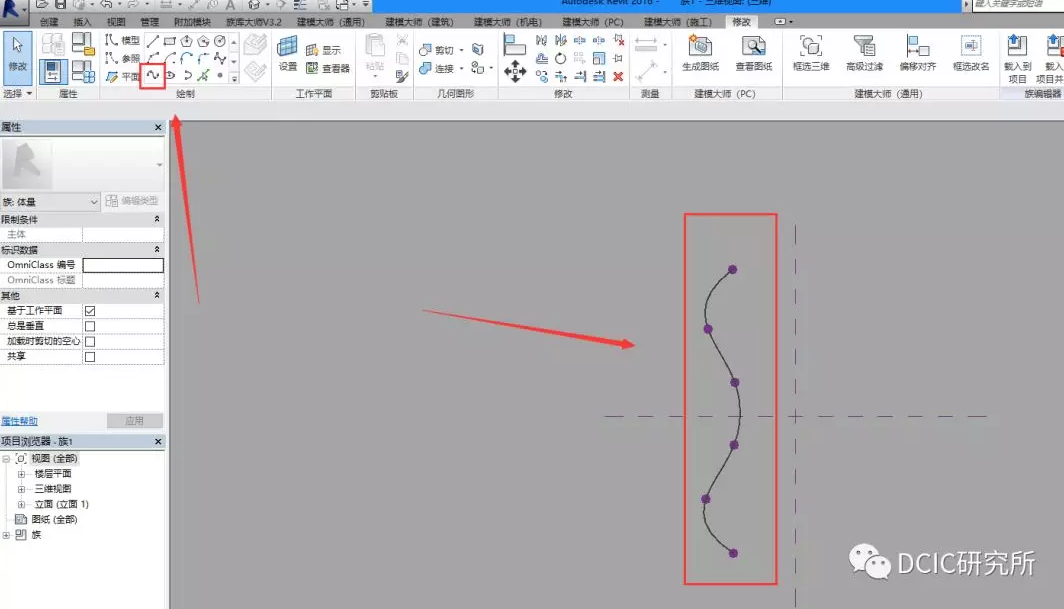Close the 属性 panel

[158, 127]
